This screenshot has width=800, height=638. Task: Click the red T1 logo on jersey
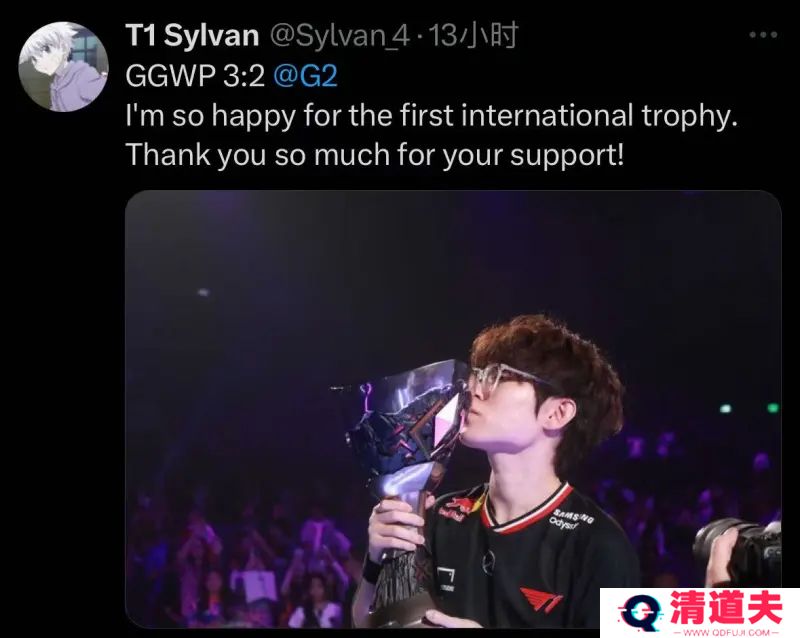coord(541,599)
